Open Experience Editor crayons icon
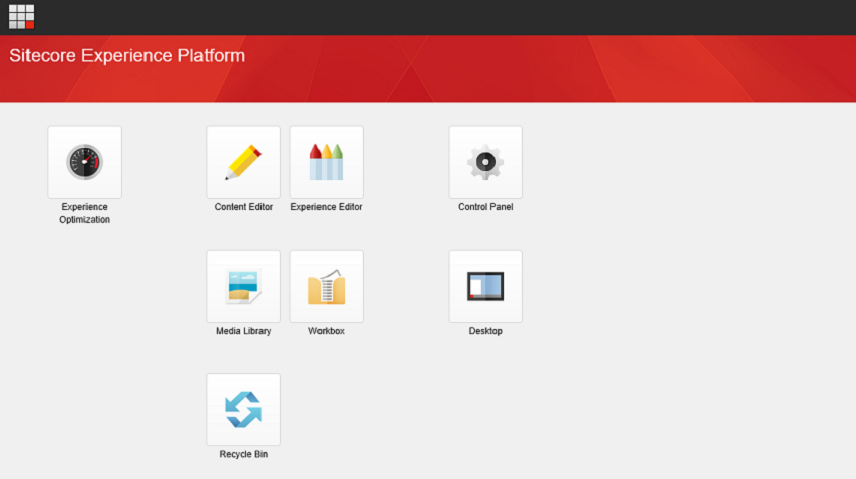The image size is (856, 479). [x=326, y=162]
